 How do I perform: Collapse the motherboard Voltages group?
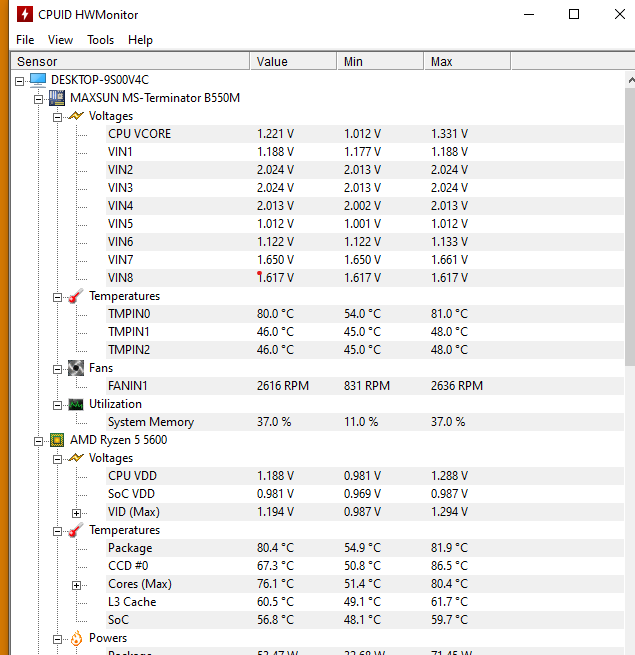coord(57,117)
